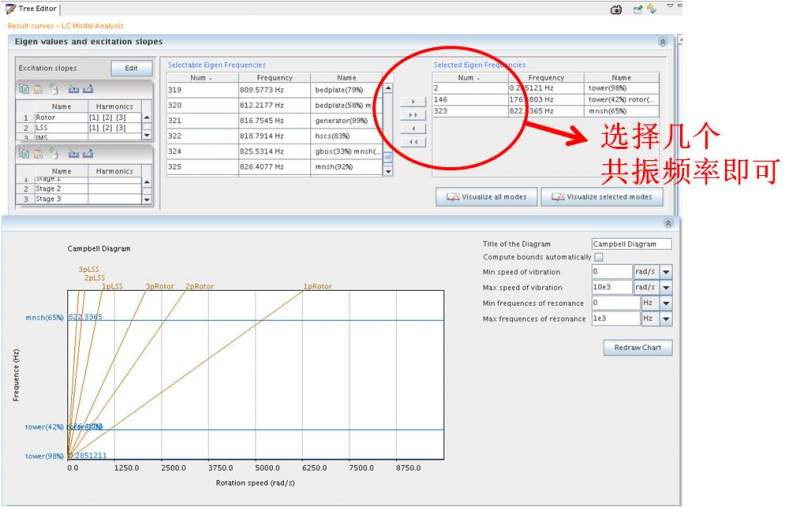
Task: Click the import icon above the Rotor table
Action: tap(73, 89)
